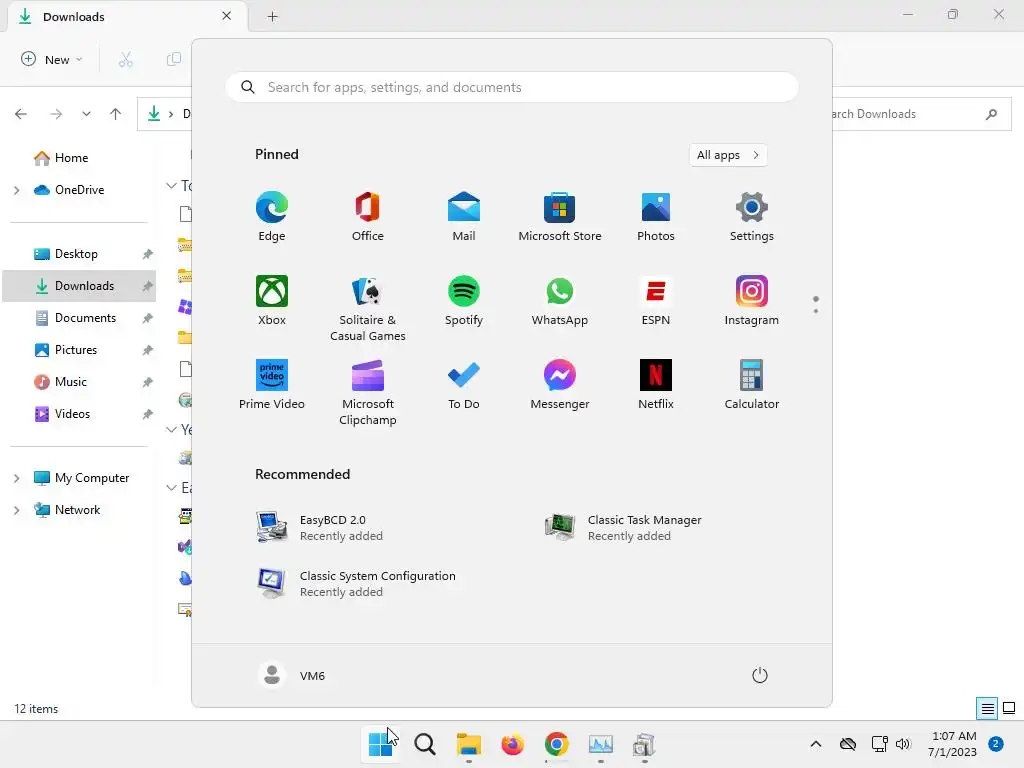Viewport: 1024px width, 768px height.
Task: Launch the To Do app
Action: [464, 384]
